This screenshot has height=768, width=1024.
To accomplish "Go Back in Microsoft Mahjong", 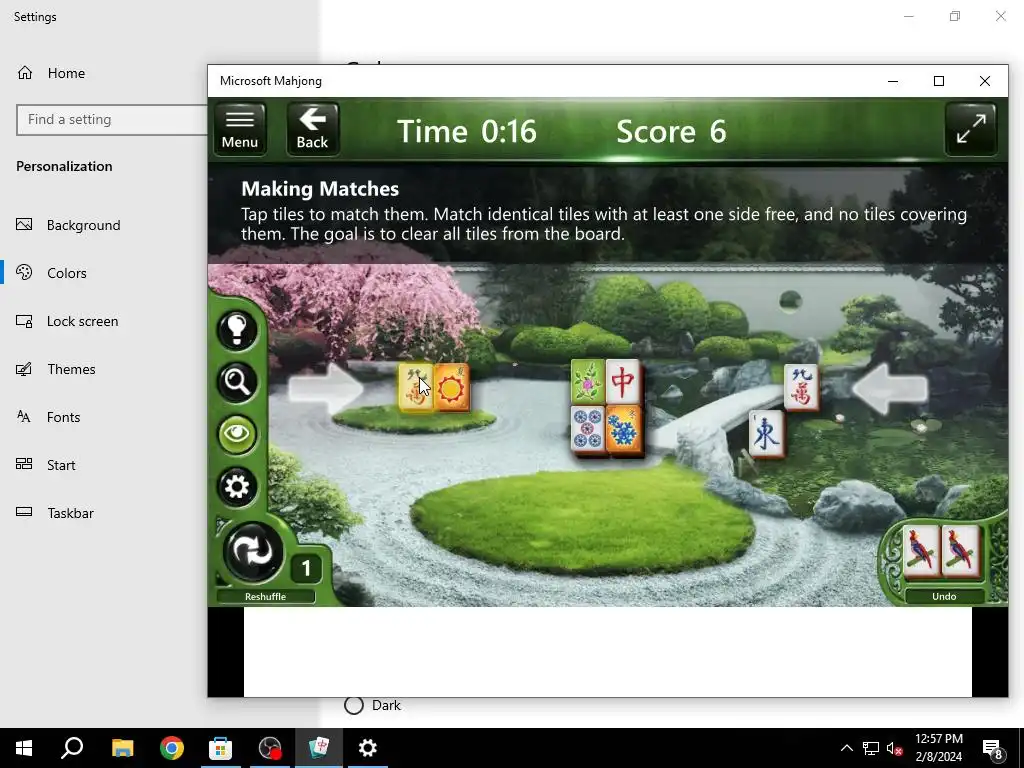I will tap(313, 129).
